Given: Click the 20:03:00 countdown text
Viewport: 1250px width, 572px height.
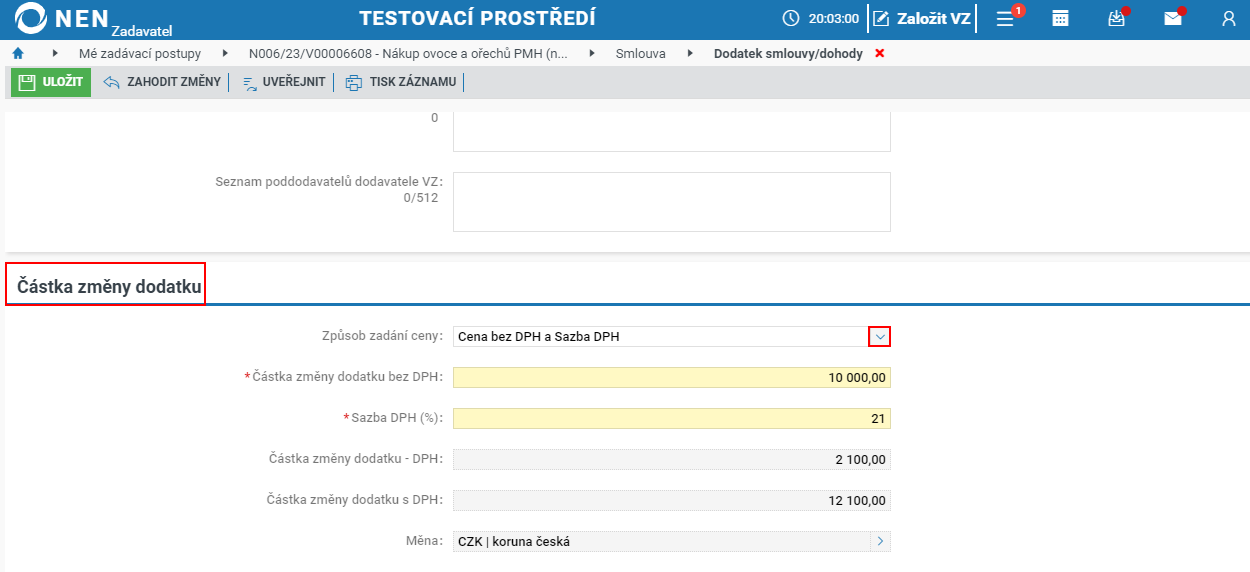Looking at the screenshot, I should [x=833, y=19].
